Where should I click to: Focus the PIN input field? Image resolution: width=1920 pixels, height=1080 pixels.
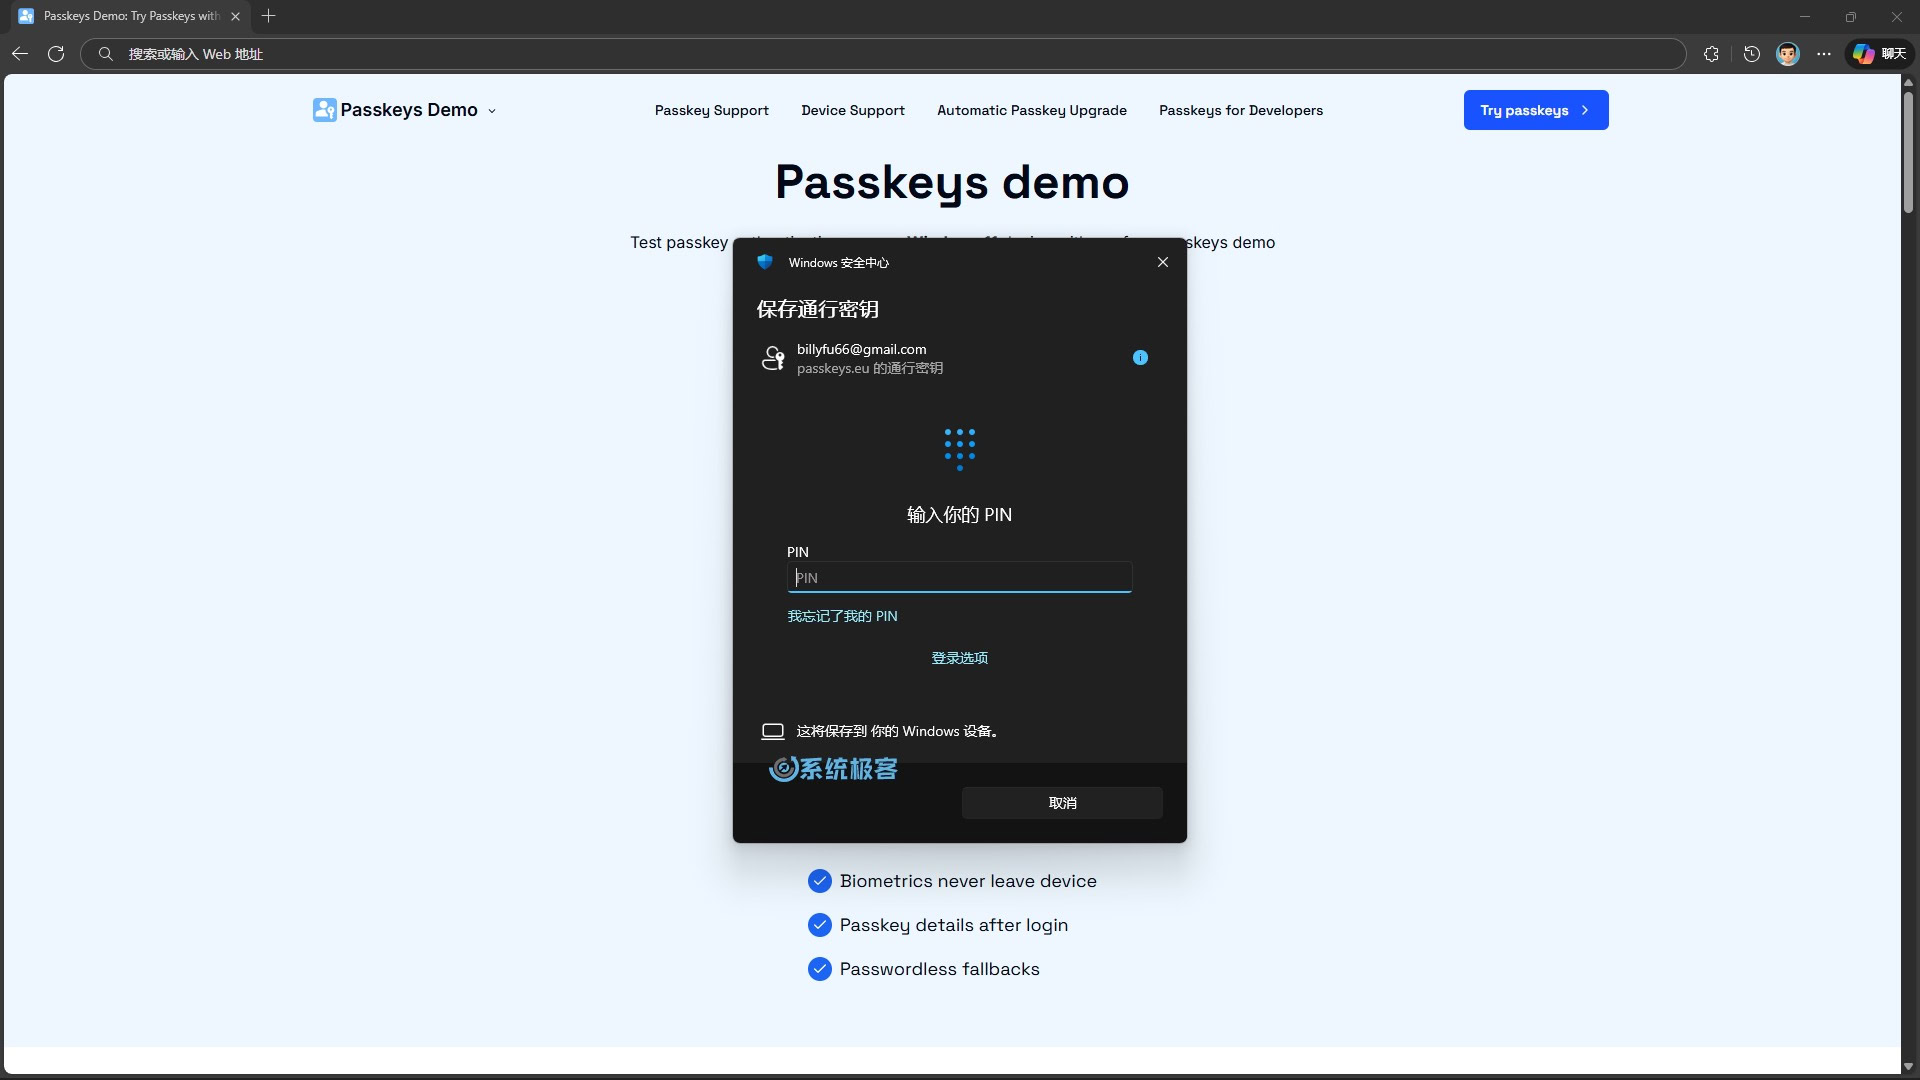[x=959, y=577]
